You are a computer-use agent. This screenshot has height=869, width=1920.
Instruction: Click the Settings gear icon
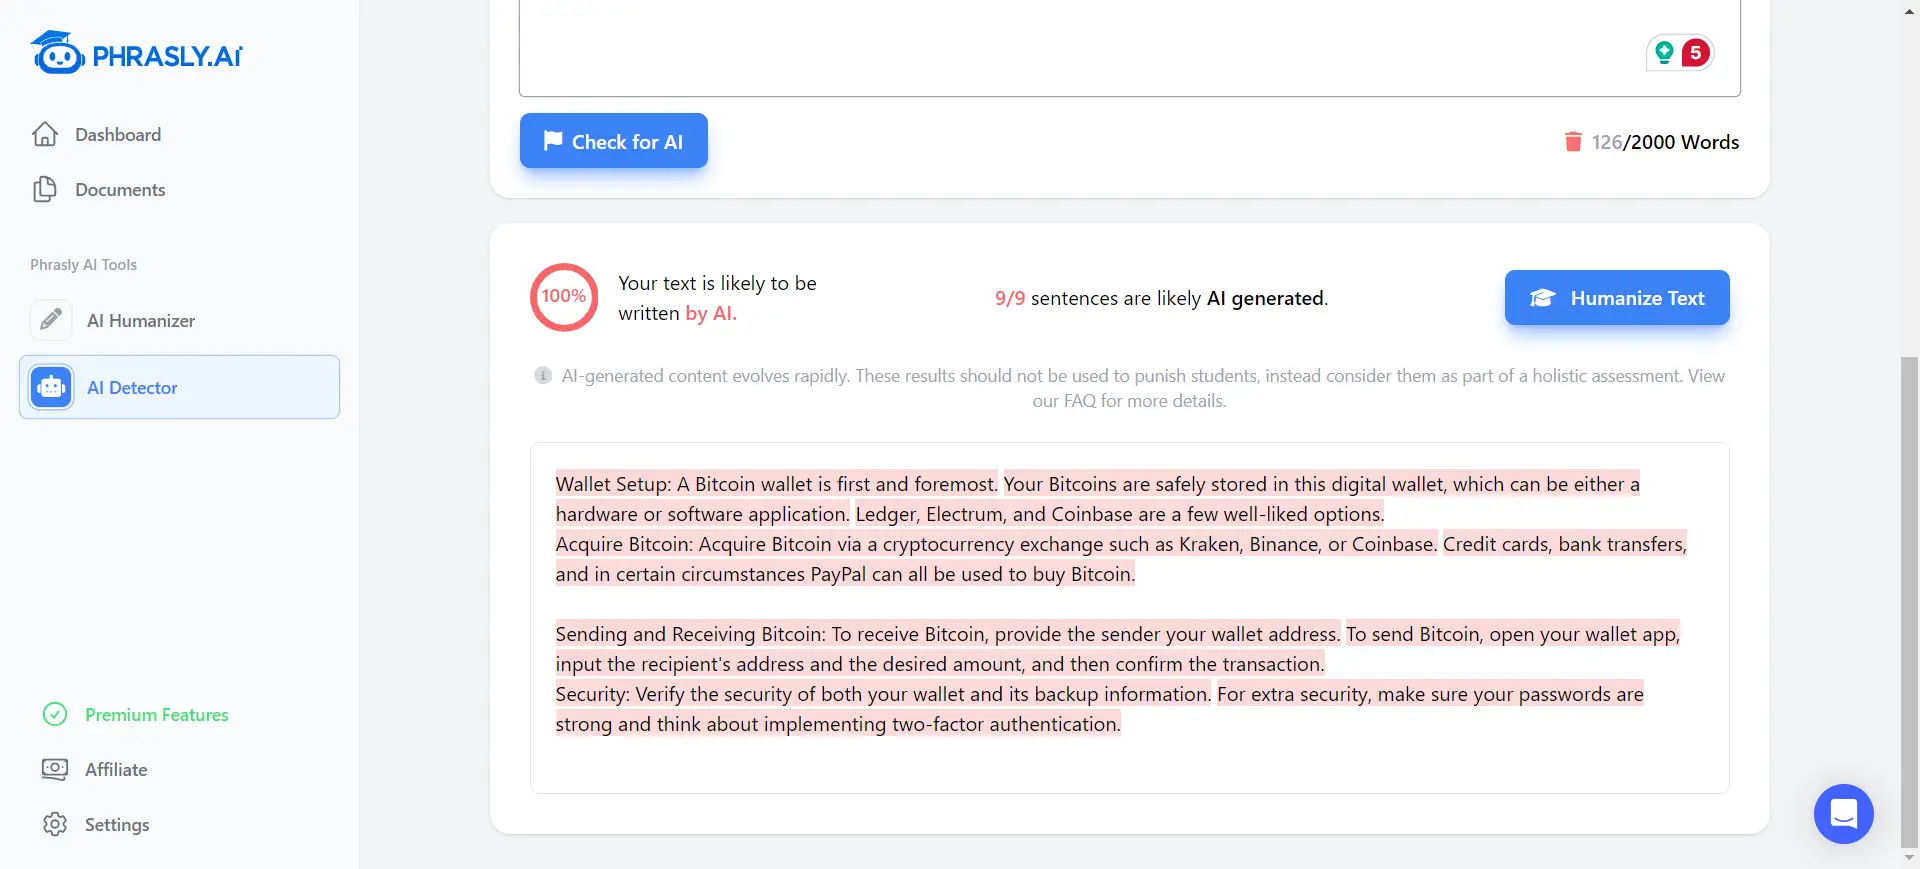click(x=55, y=824)
